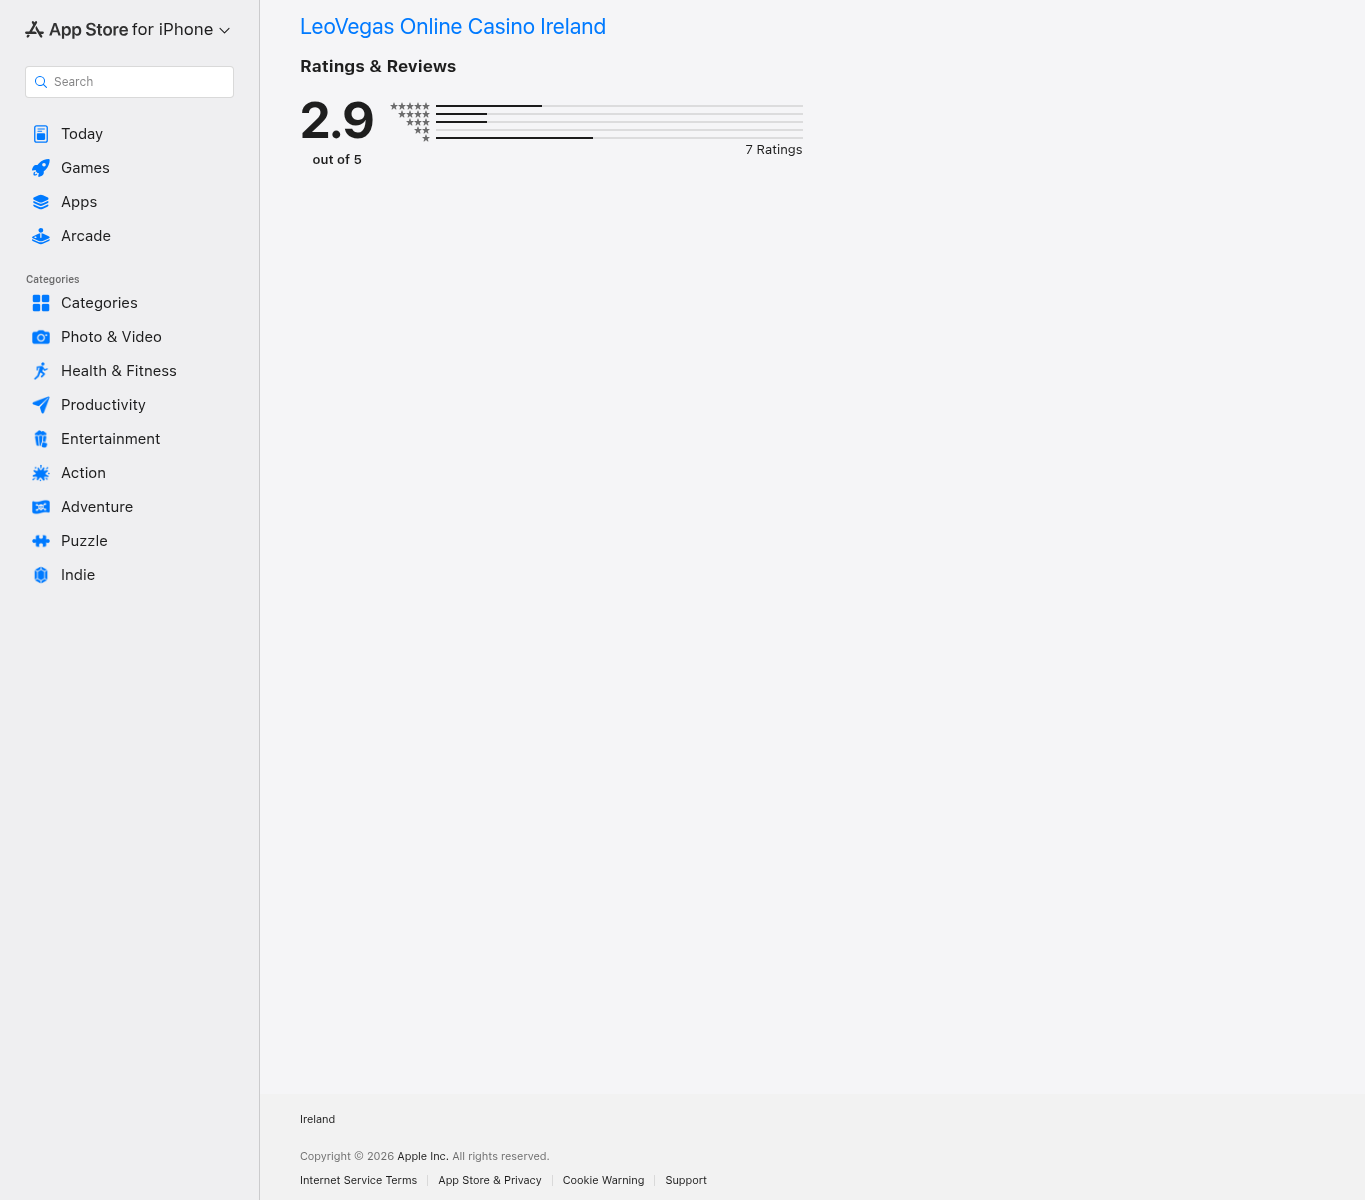The image size is (1365, 1200).
Task: Click the Ratings & Reviews heading
Action: pos(378,67)
